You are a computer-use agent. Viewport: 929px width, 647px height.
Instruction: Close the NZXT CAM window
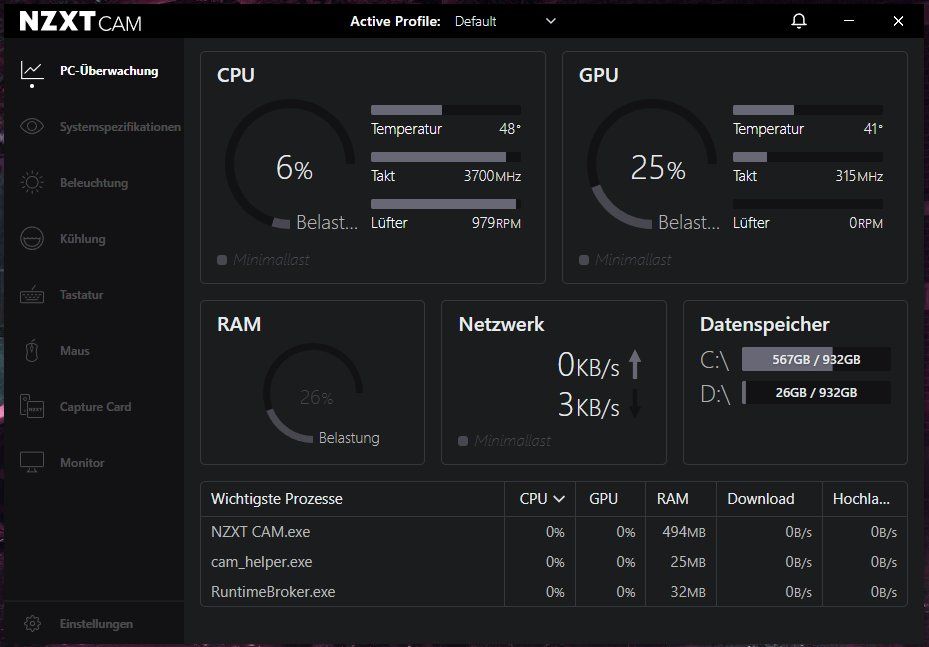pos(898,21)
